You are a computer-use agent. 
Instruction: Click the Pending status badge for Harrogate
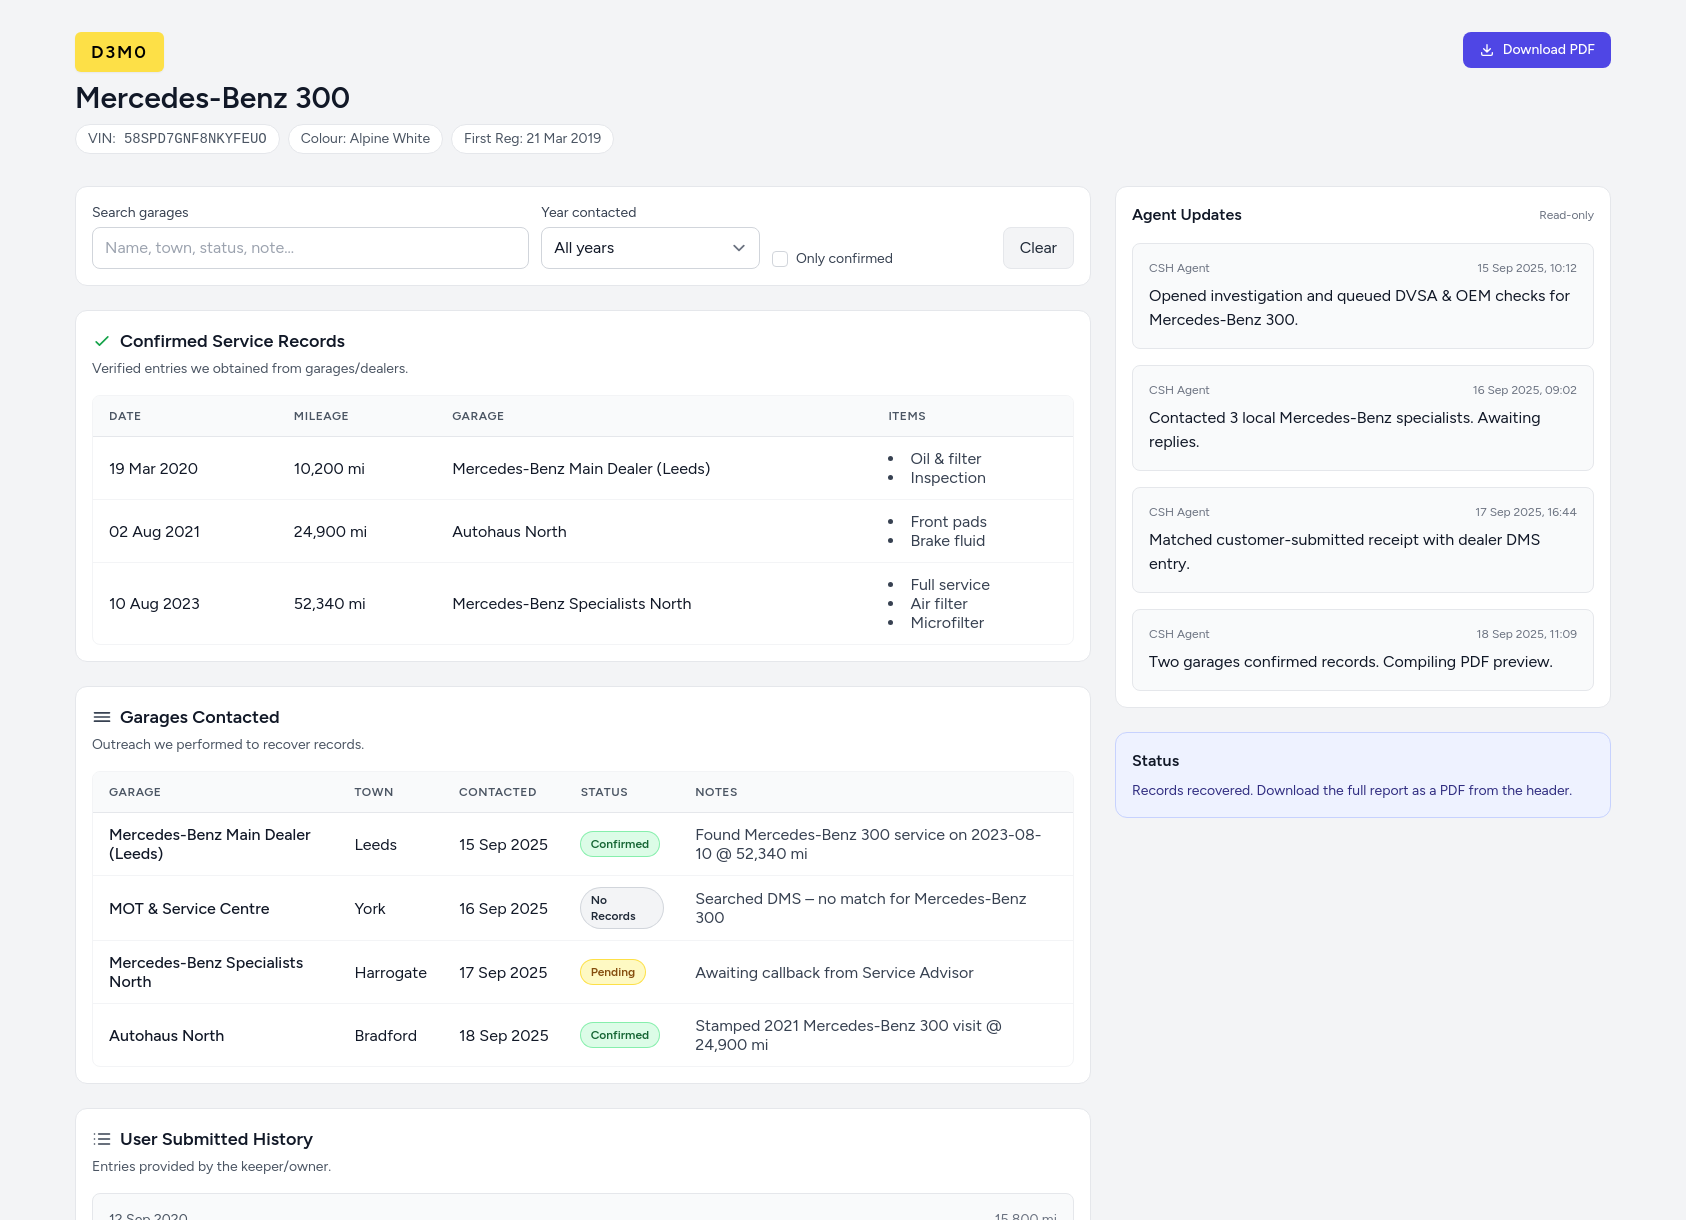click(x=612, y=972)
